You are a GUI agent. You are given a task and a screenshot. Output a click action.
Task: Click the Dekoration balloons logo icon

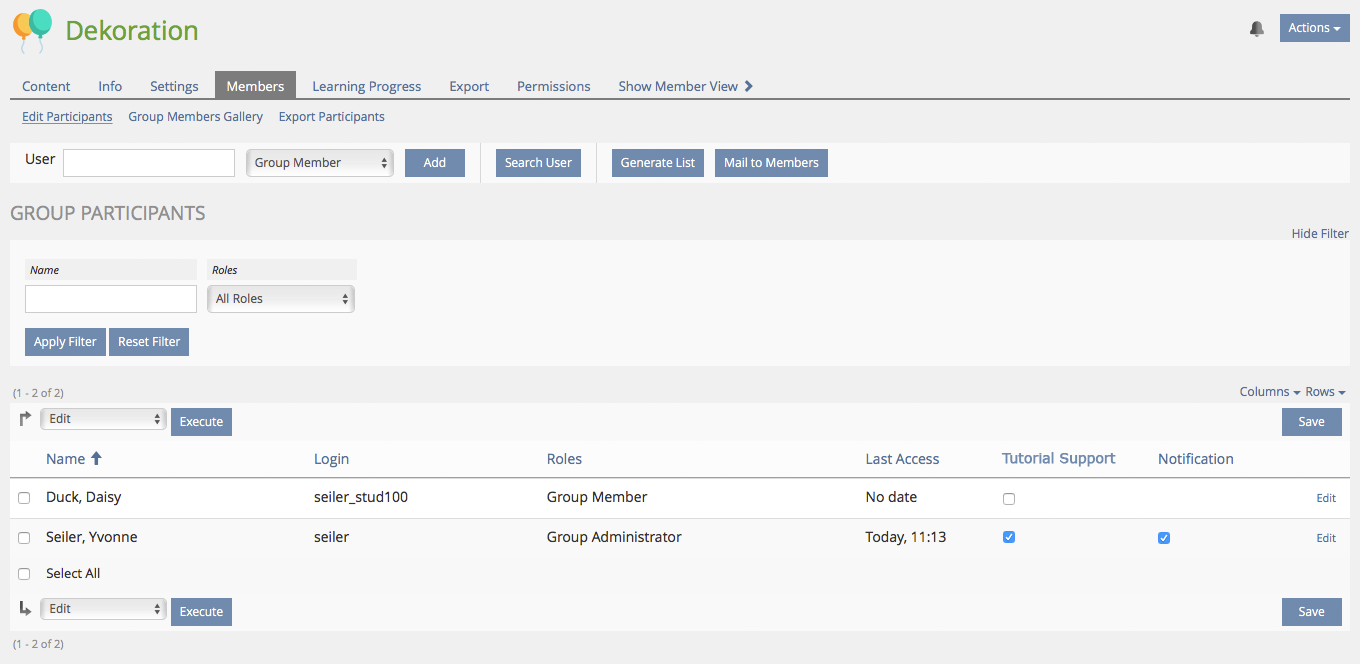32,30
